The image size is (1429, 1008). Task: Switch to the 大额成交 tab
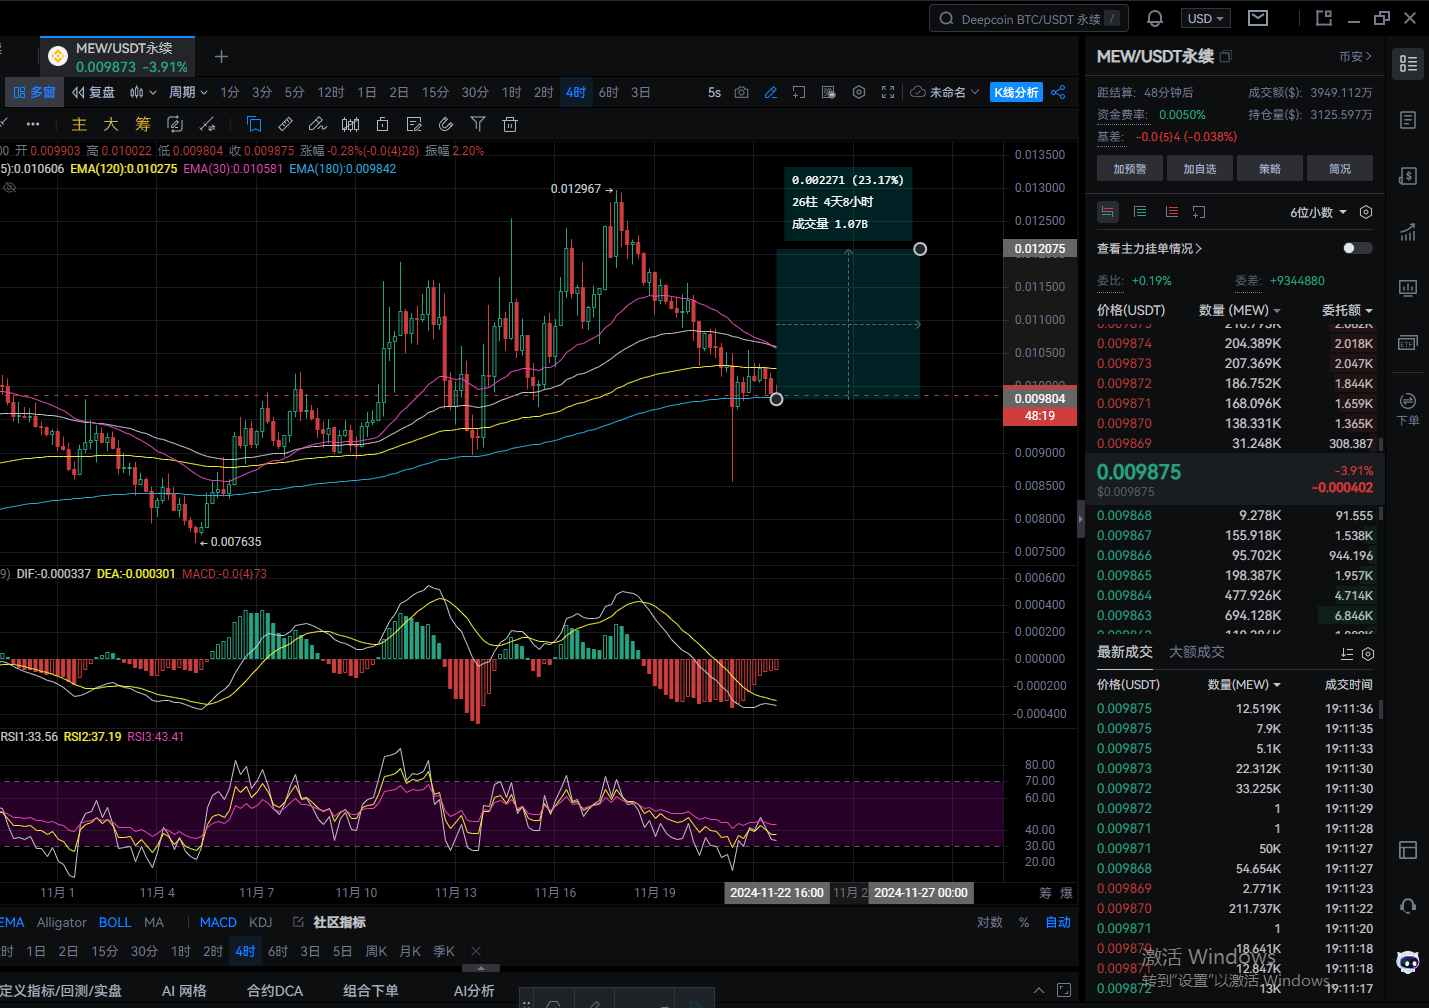[1197, 652]
